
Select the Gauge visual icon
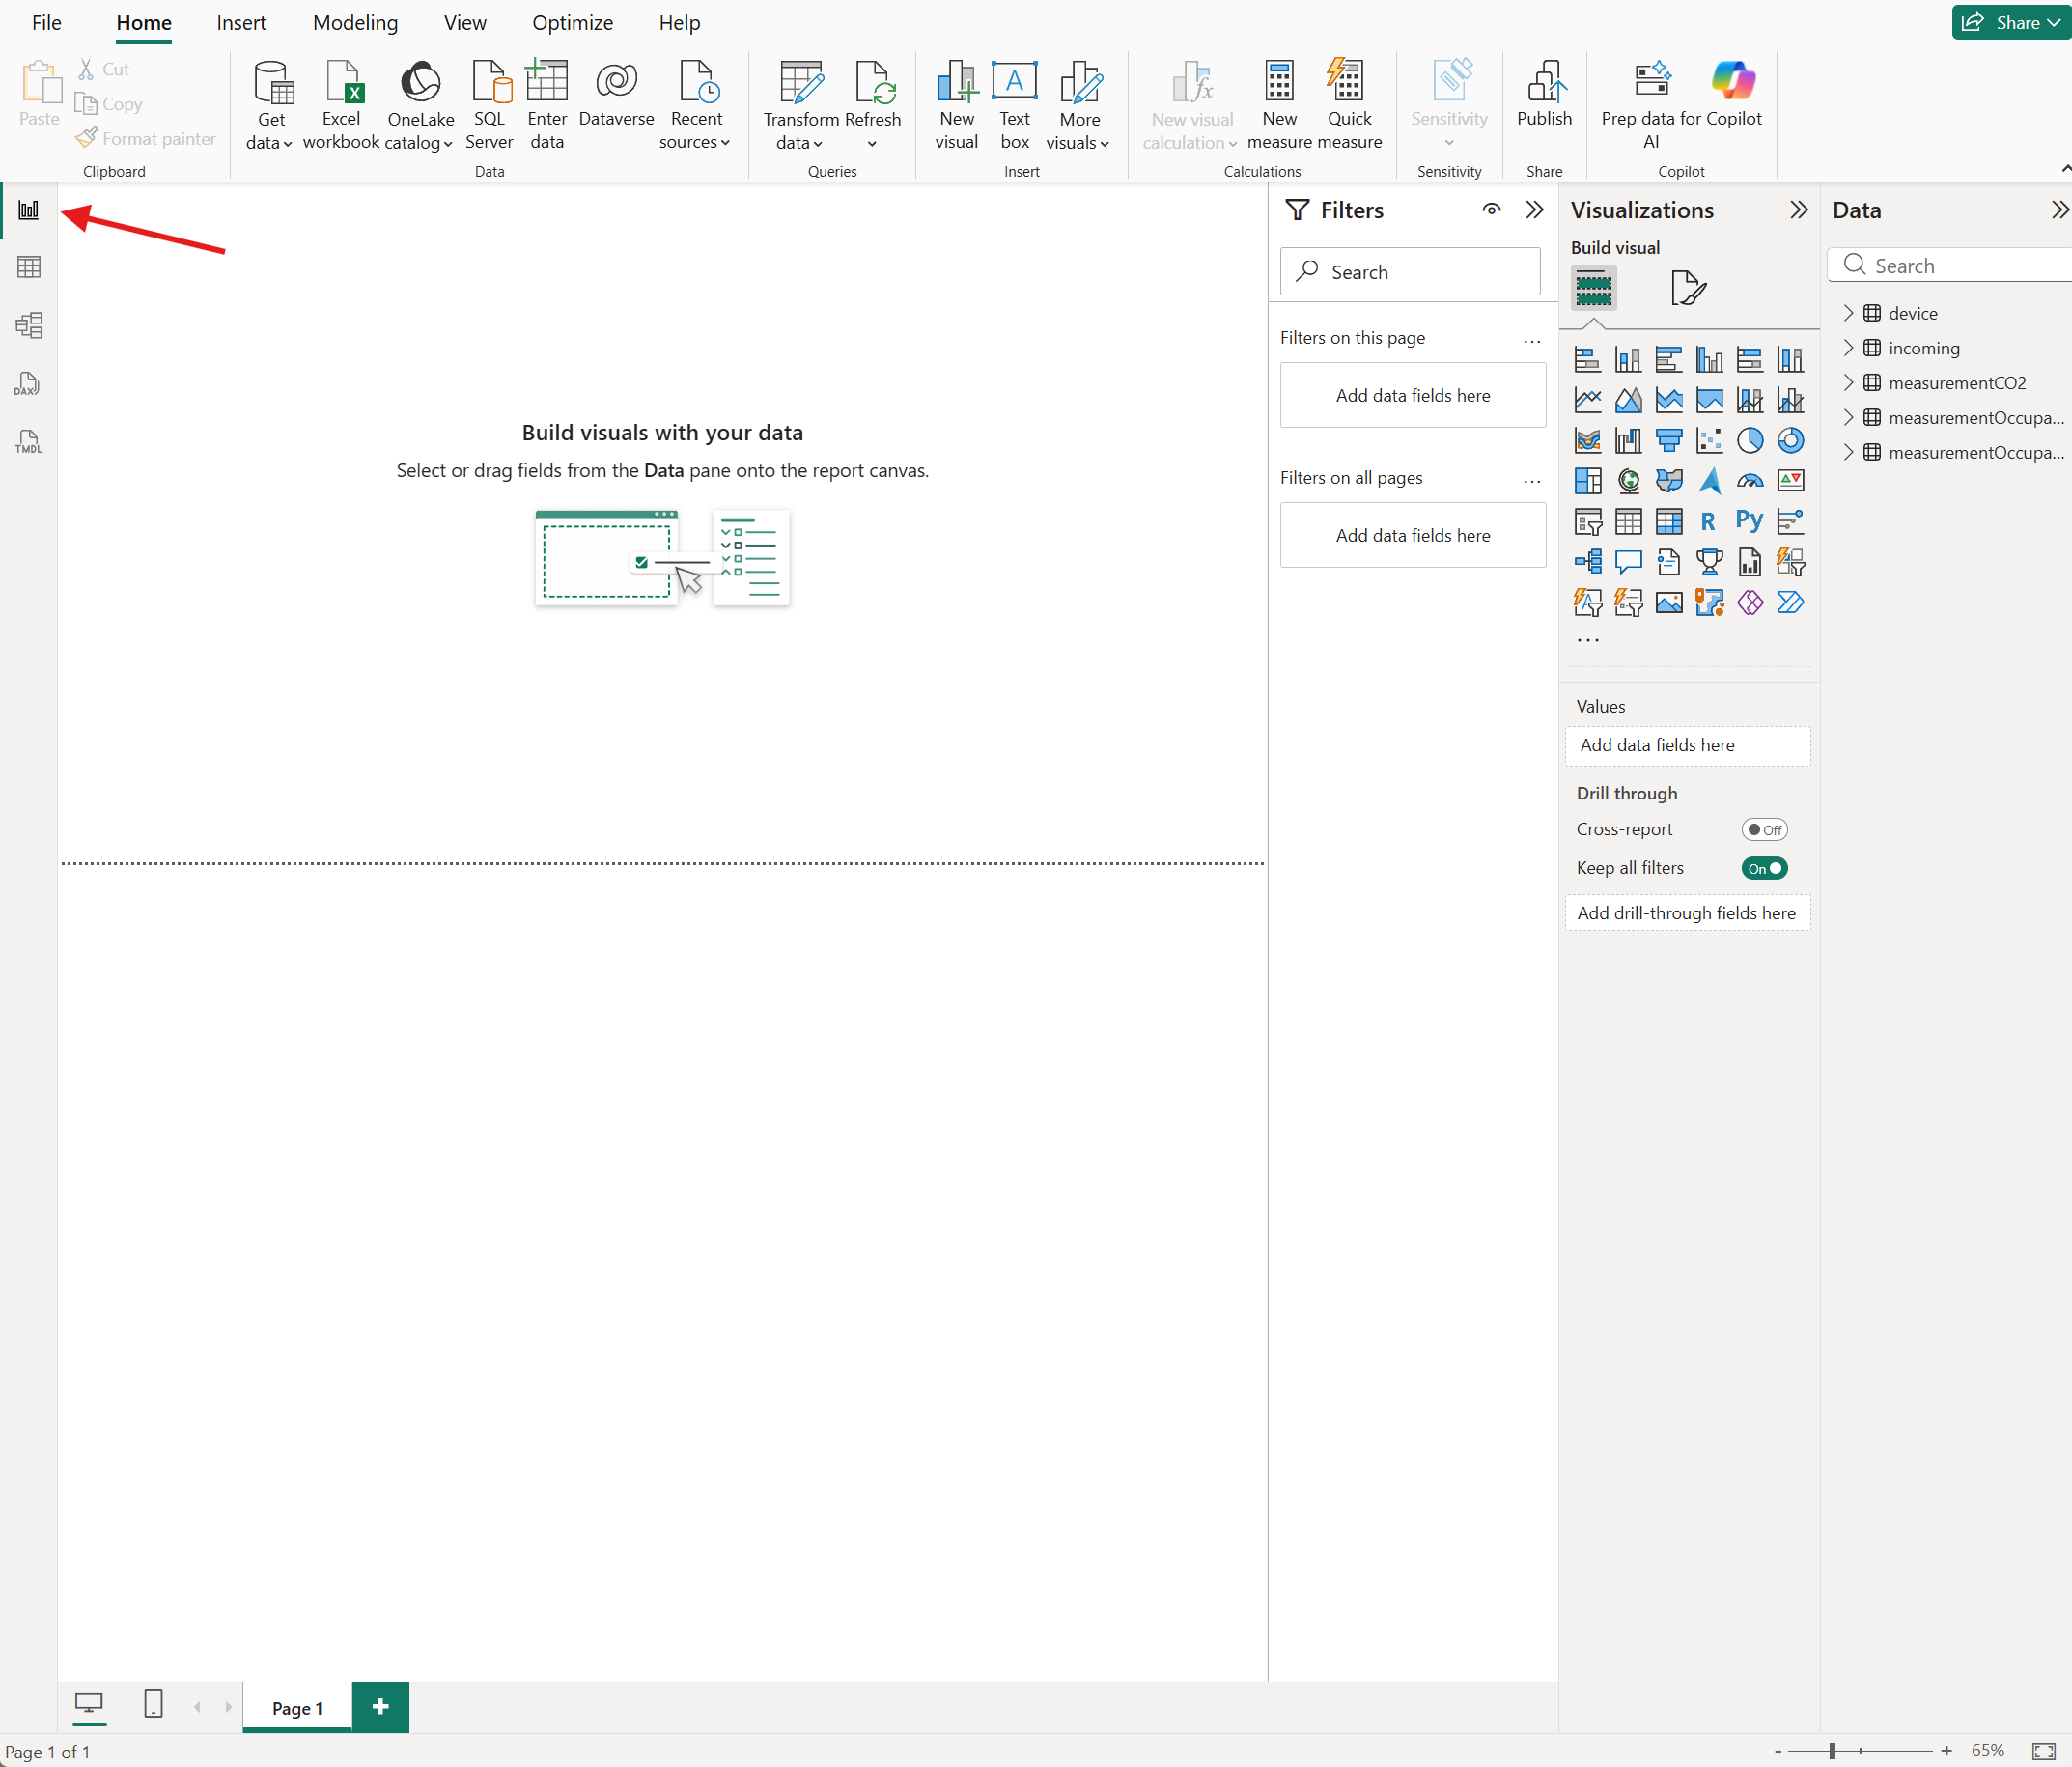[x=1750, y=481]
